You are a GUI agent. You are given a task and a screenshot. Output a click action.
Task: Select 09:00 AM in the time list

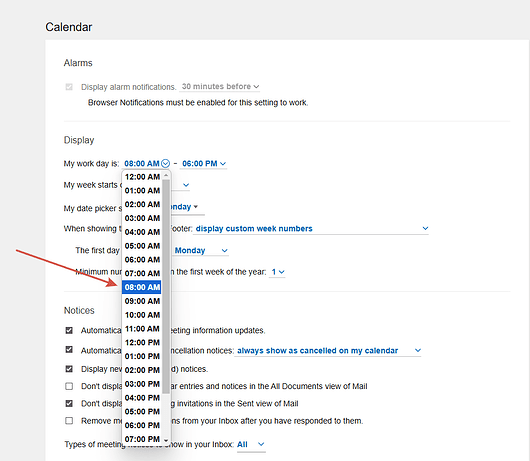coord(142,301)
